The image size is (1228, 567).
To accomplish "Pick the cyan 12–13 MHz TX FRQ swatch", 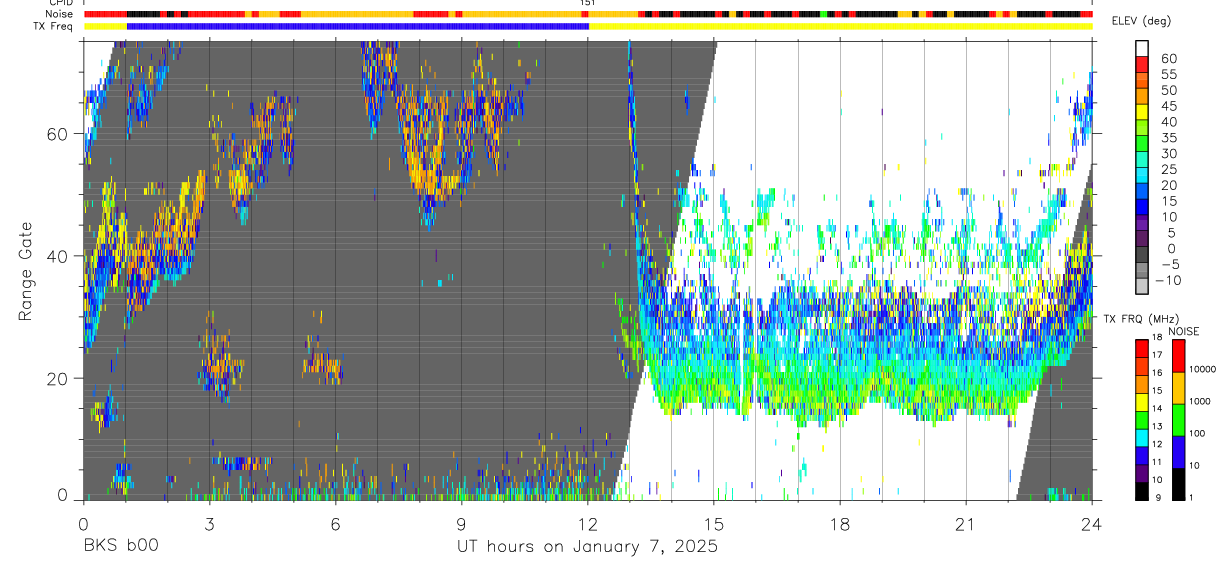I will (x=1142, y=438).
